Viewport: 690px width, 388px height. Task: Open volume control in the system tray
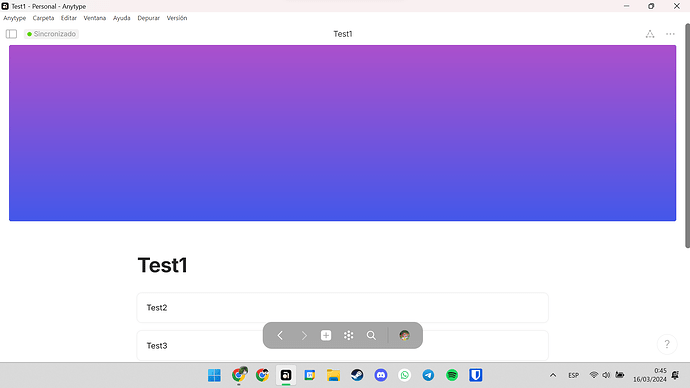pos(606,375)
